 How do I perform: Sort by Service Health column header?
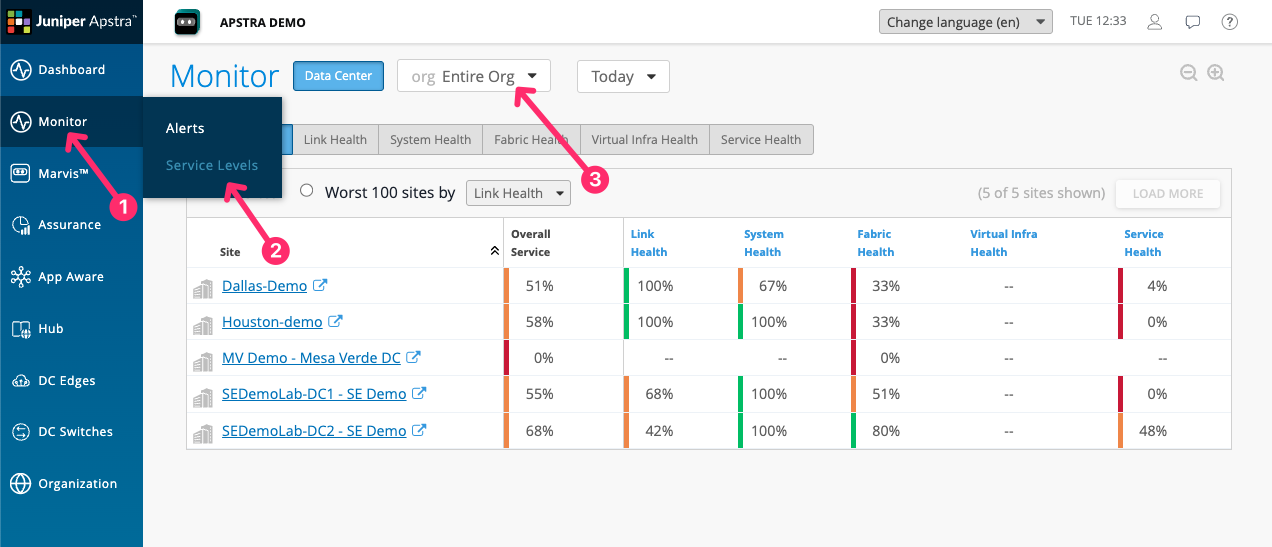[1143, 243]
